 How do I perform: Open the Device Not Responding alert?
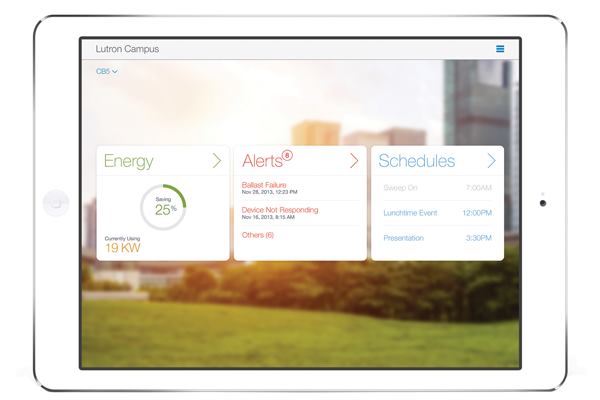282,212
